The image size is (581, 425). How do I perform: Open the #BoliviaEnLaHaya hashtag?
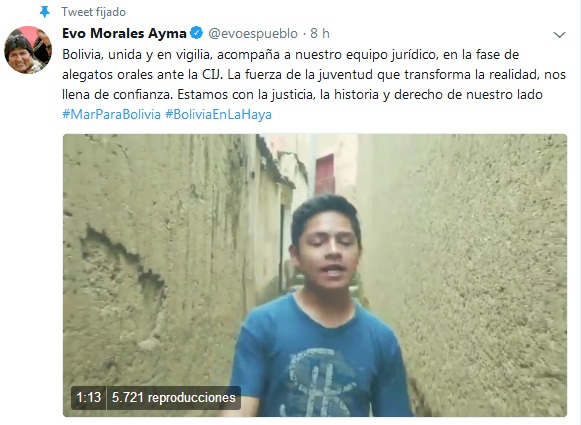(x=218, y=114)
